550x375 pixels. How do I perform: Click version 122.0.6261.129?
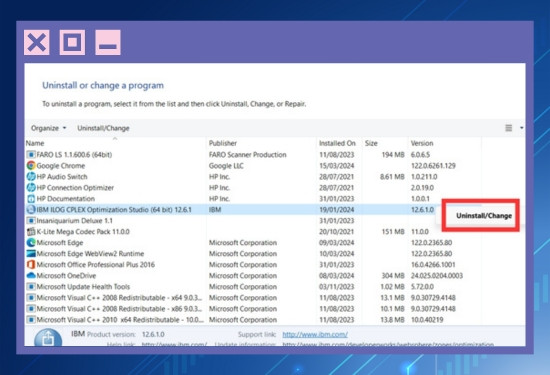pos(433,166)
